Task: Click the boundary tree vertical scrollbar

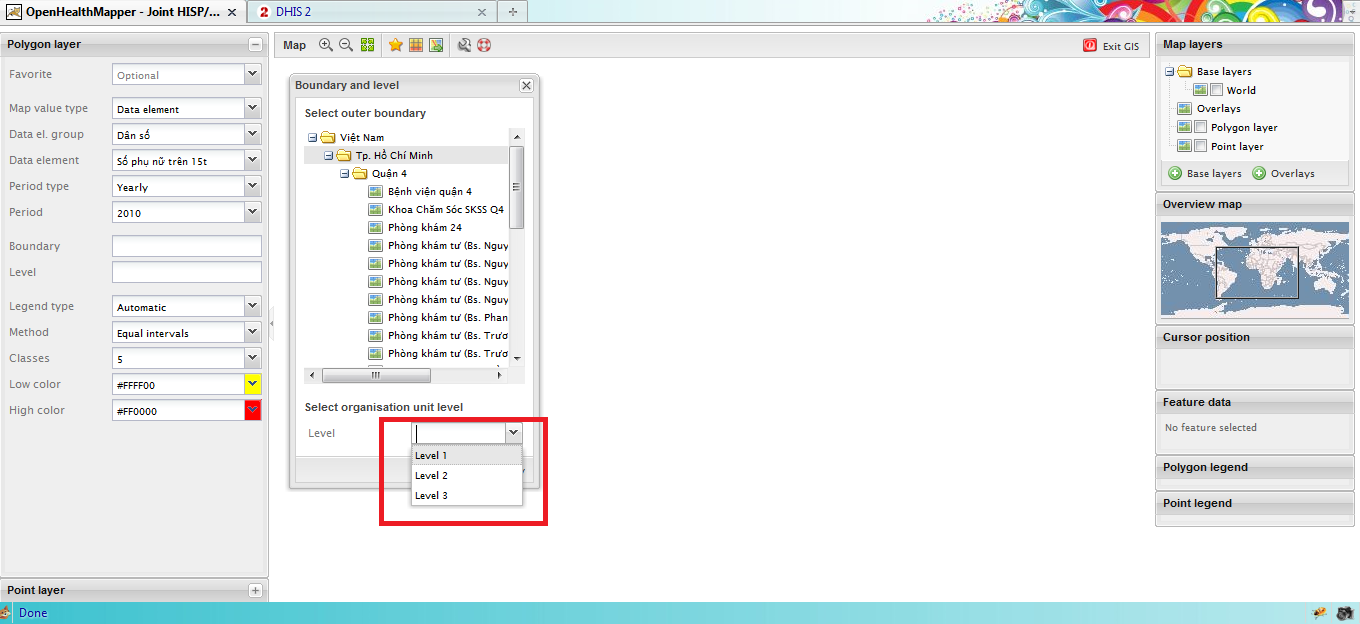Action: tap(516, 187)
